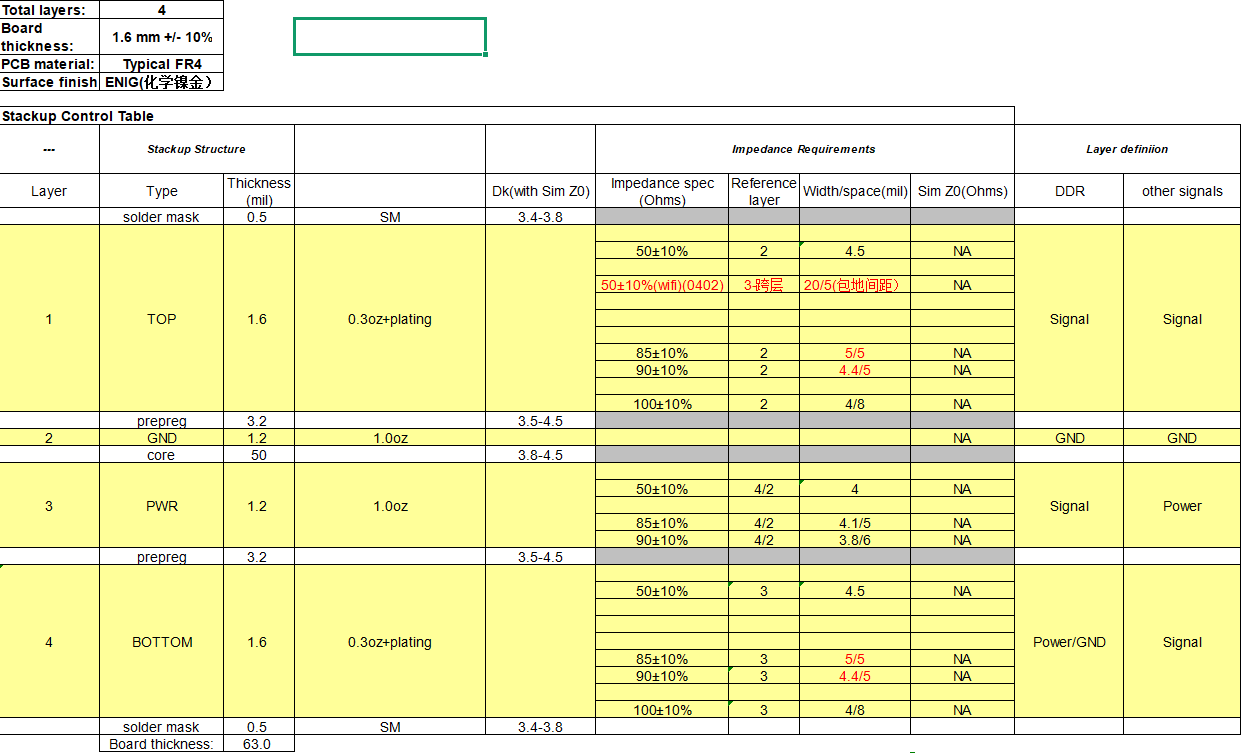Click the 'BOTTOM' layer type cell

coord(161,642)
